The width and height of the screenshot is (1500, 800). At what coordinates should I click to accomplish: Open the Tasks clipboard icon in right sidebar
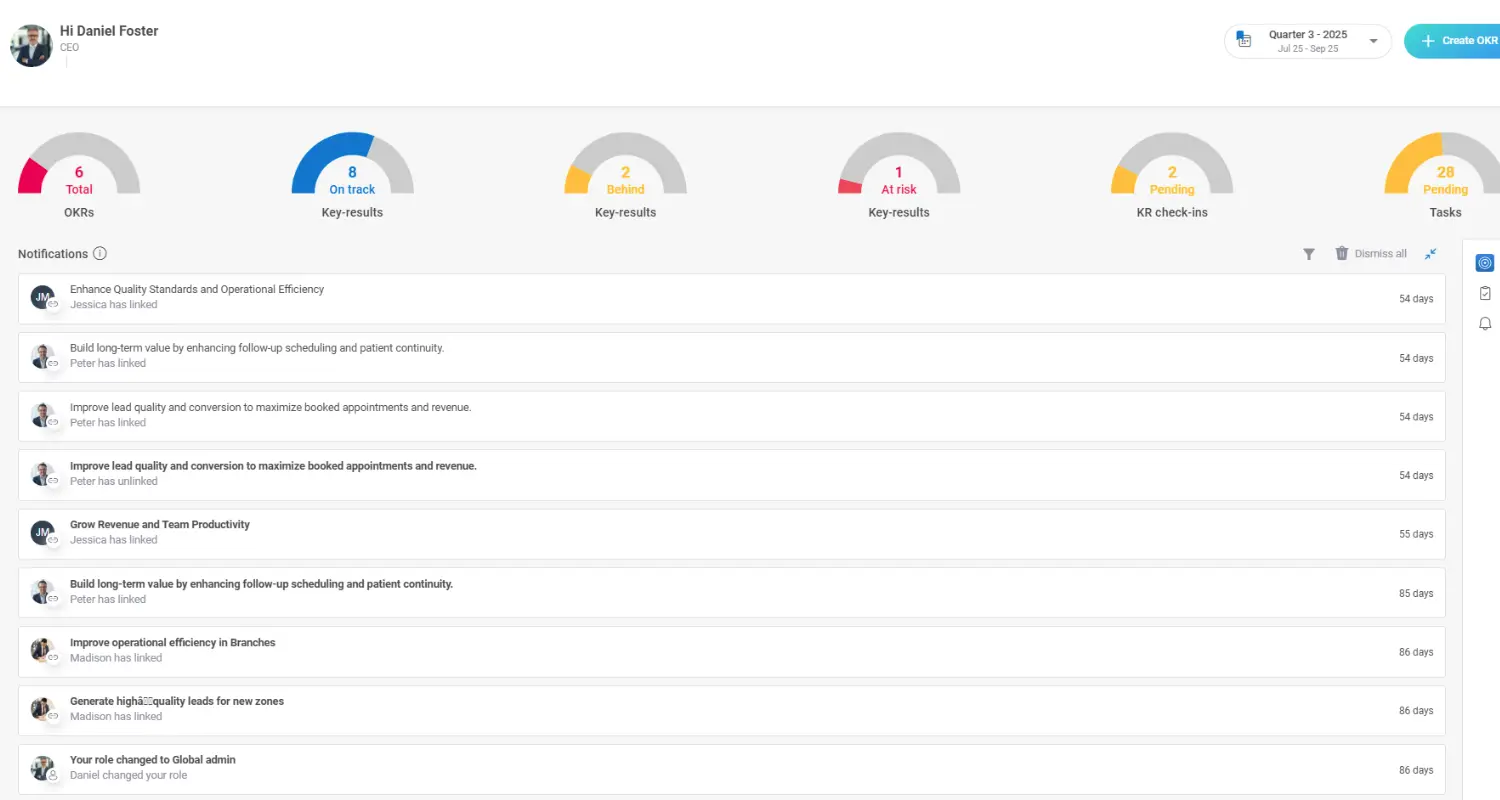1484,293
